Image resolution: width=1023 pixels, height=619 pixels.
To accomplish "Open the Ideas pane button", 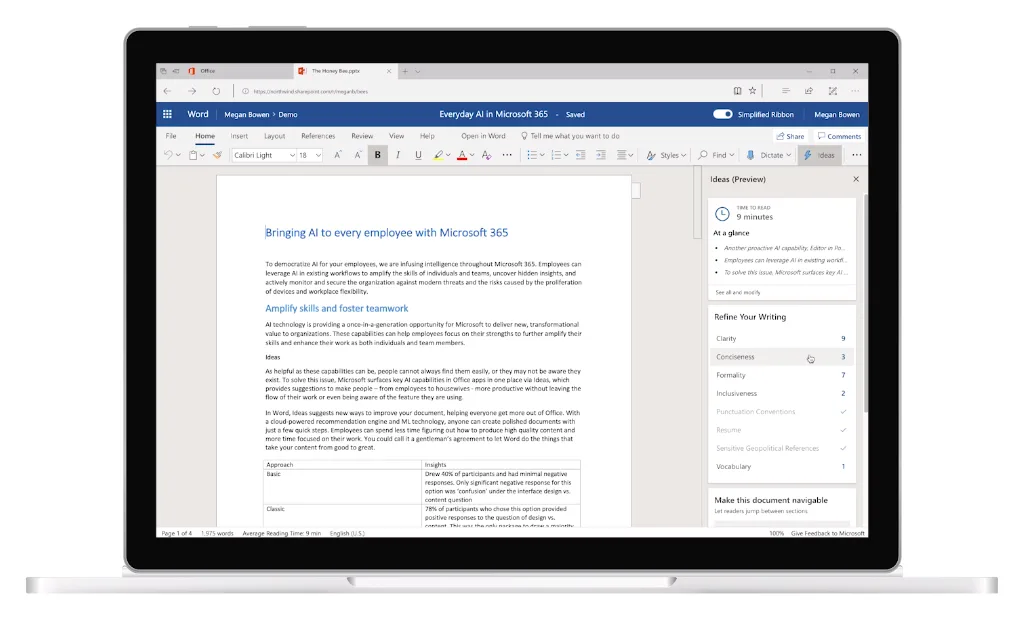I will coord(819,155).
